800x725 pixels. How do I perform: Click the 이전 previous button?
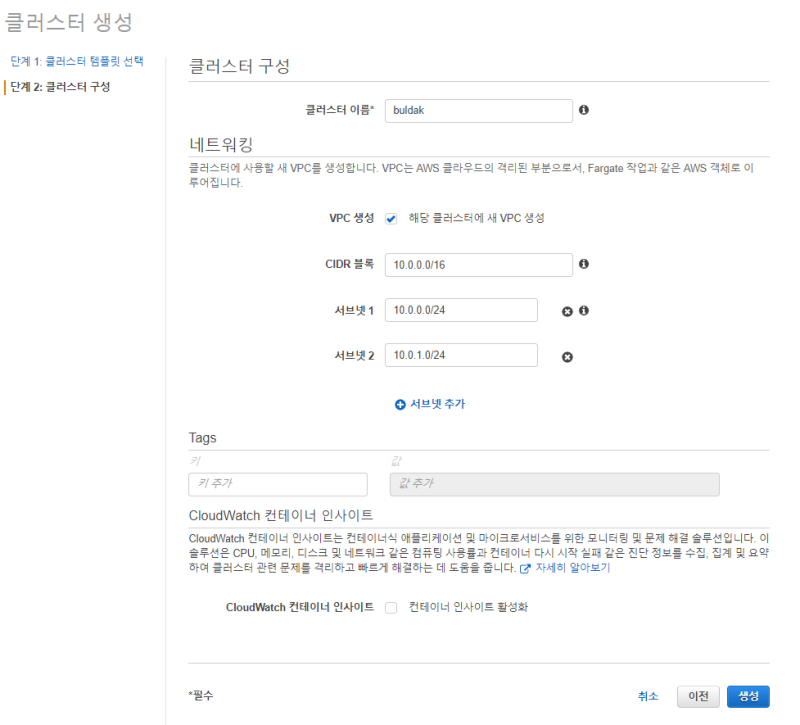click(698, 696)
